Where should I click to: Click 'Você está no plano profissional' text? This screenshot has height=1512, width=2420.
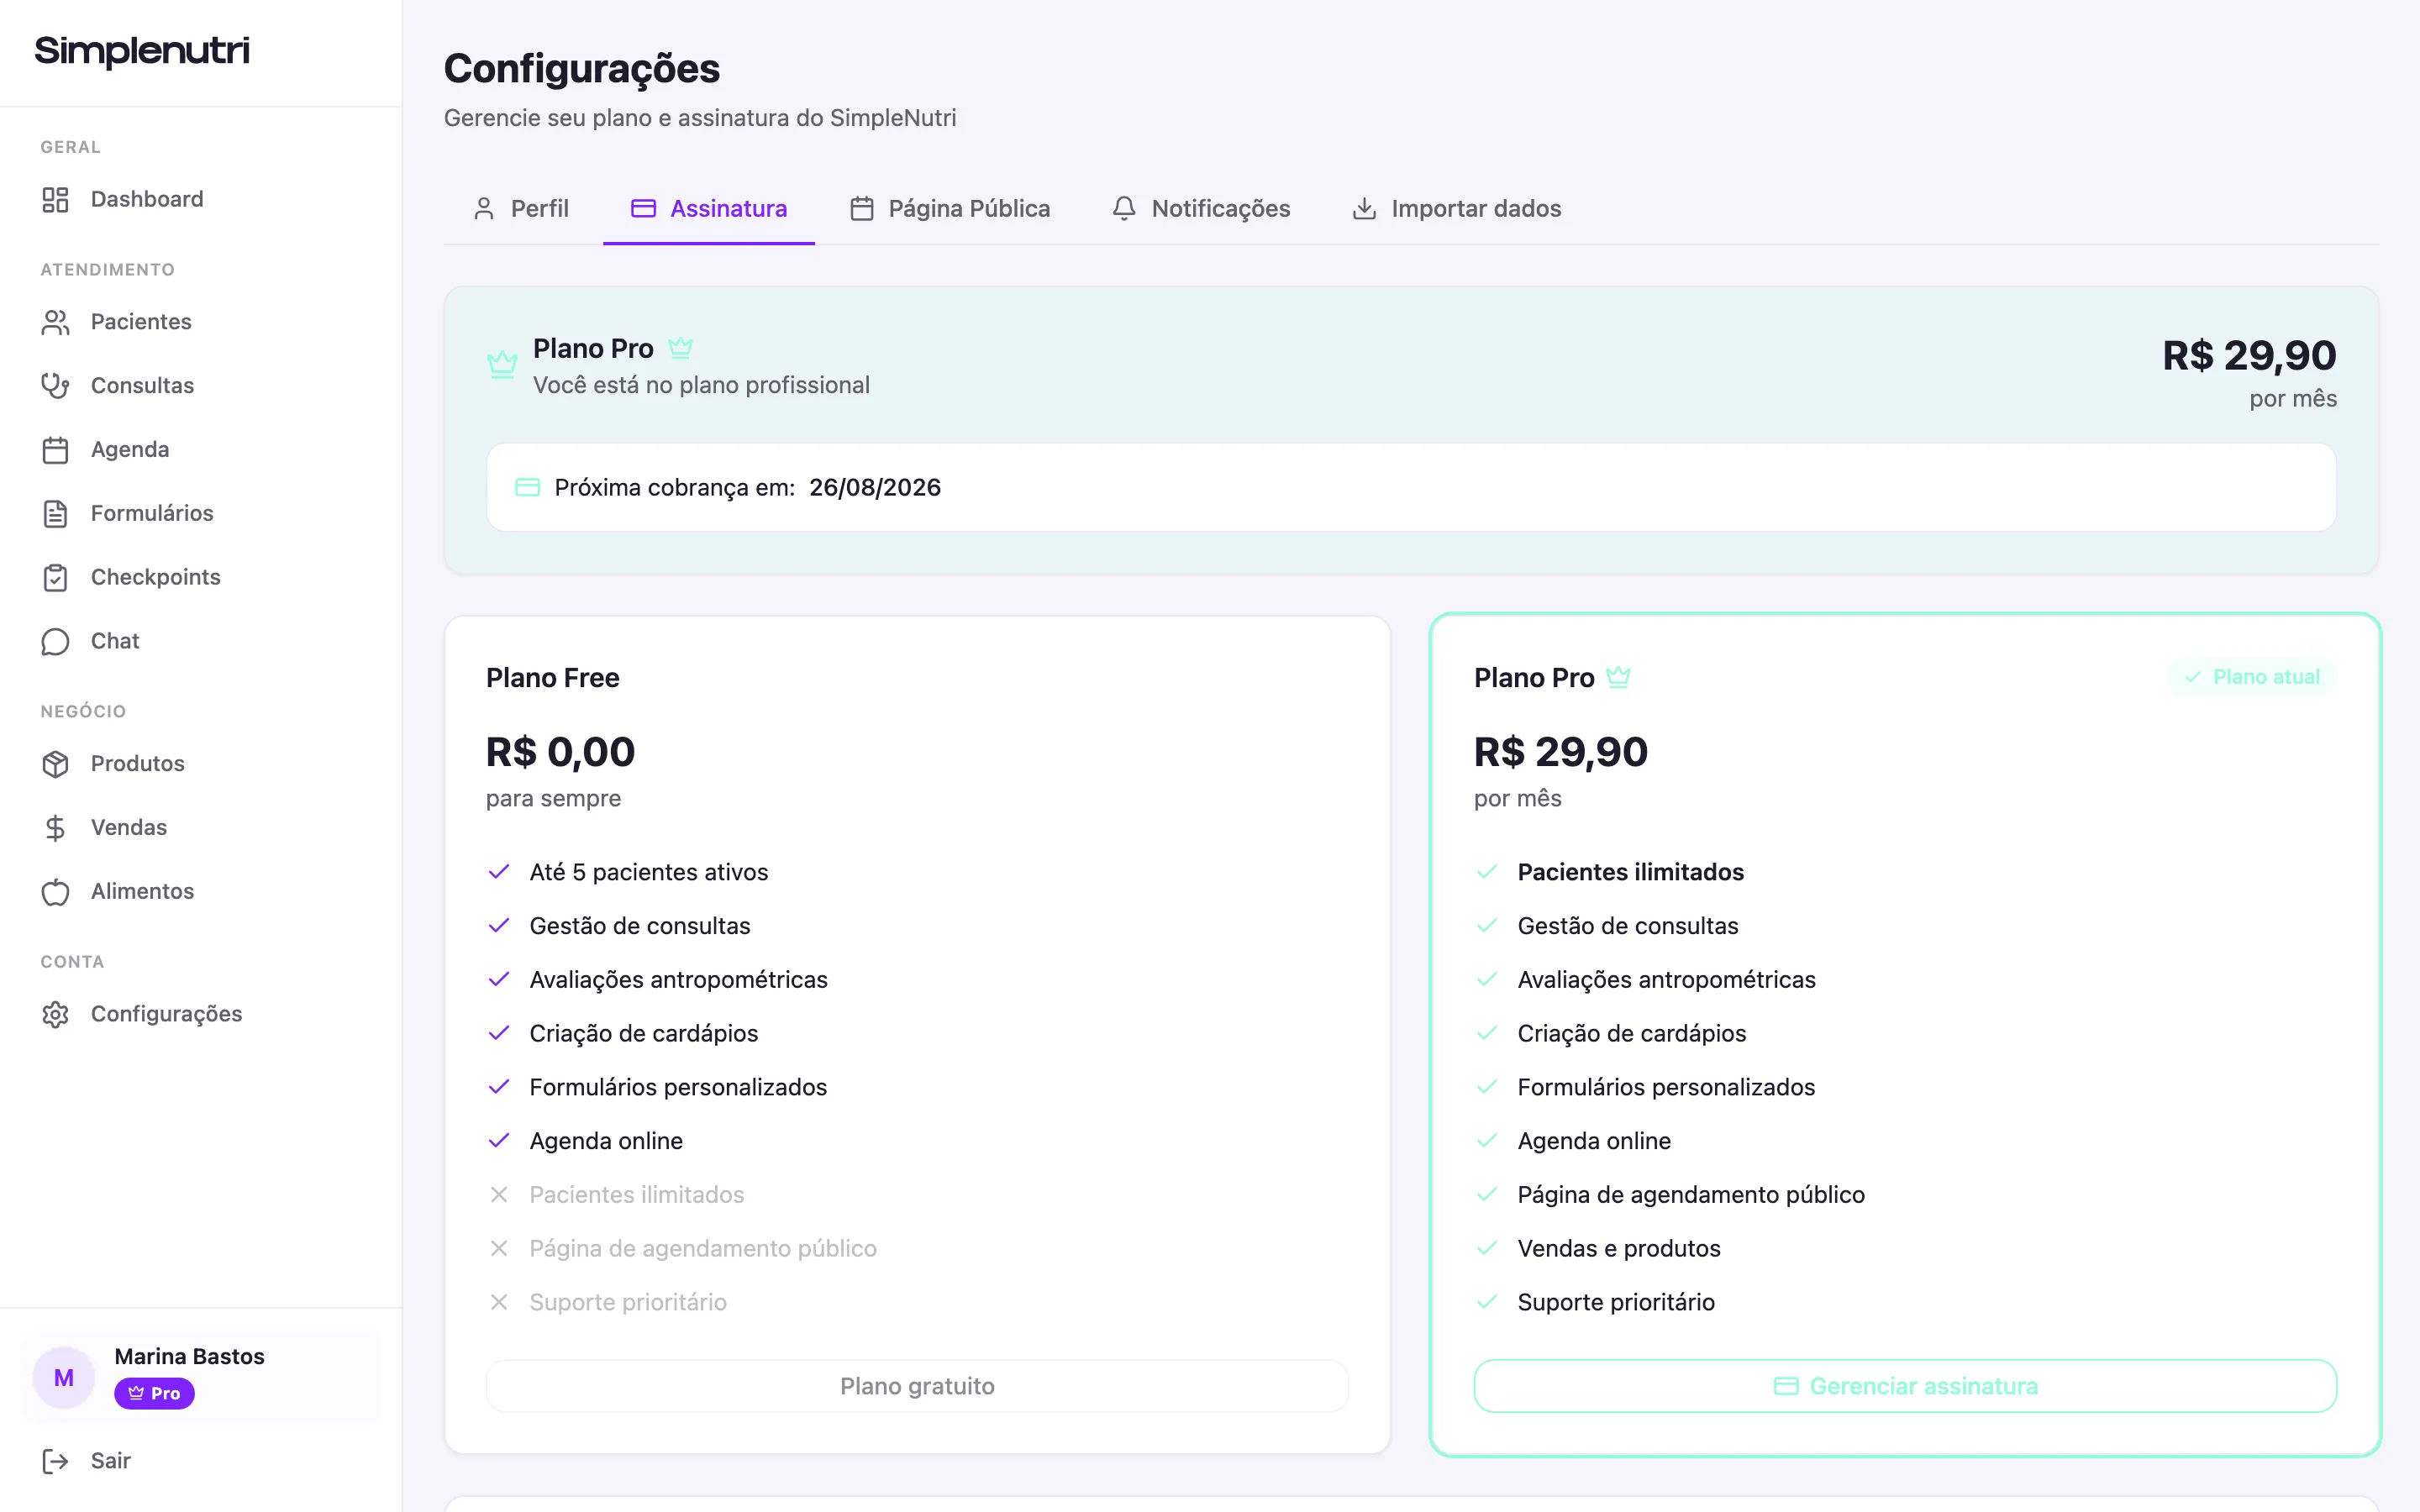[x=701, y=385]
